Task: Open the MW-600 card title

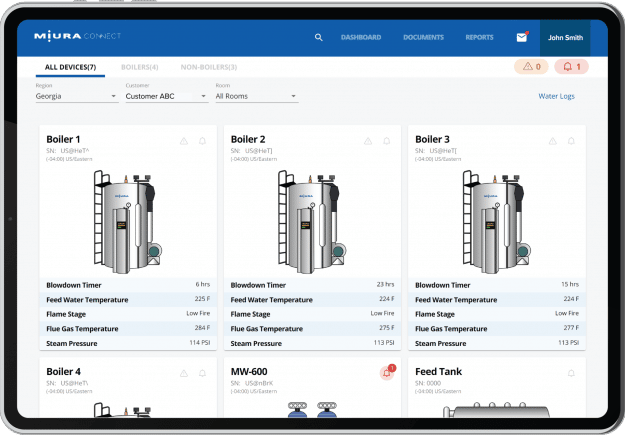Action: pyautogui.click(x=249, y=372)
